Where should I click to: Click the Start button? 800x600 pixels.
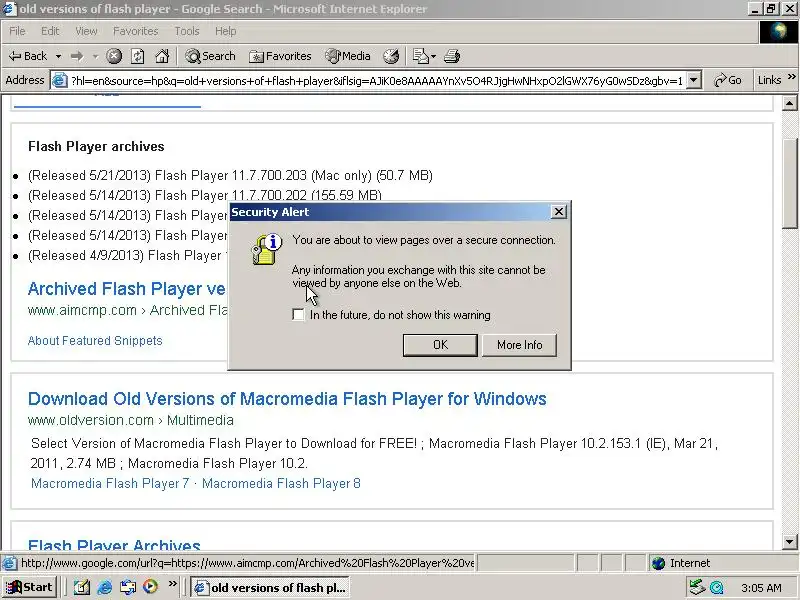pos(29,587)
